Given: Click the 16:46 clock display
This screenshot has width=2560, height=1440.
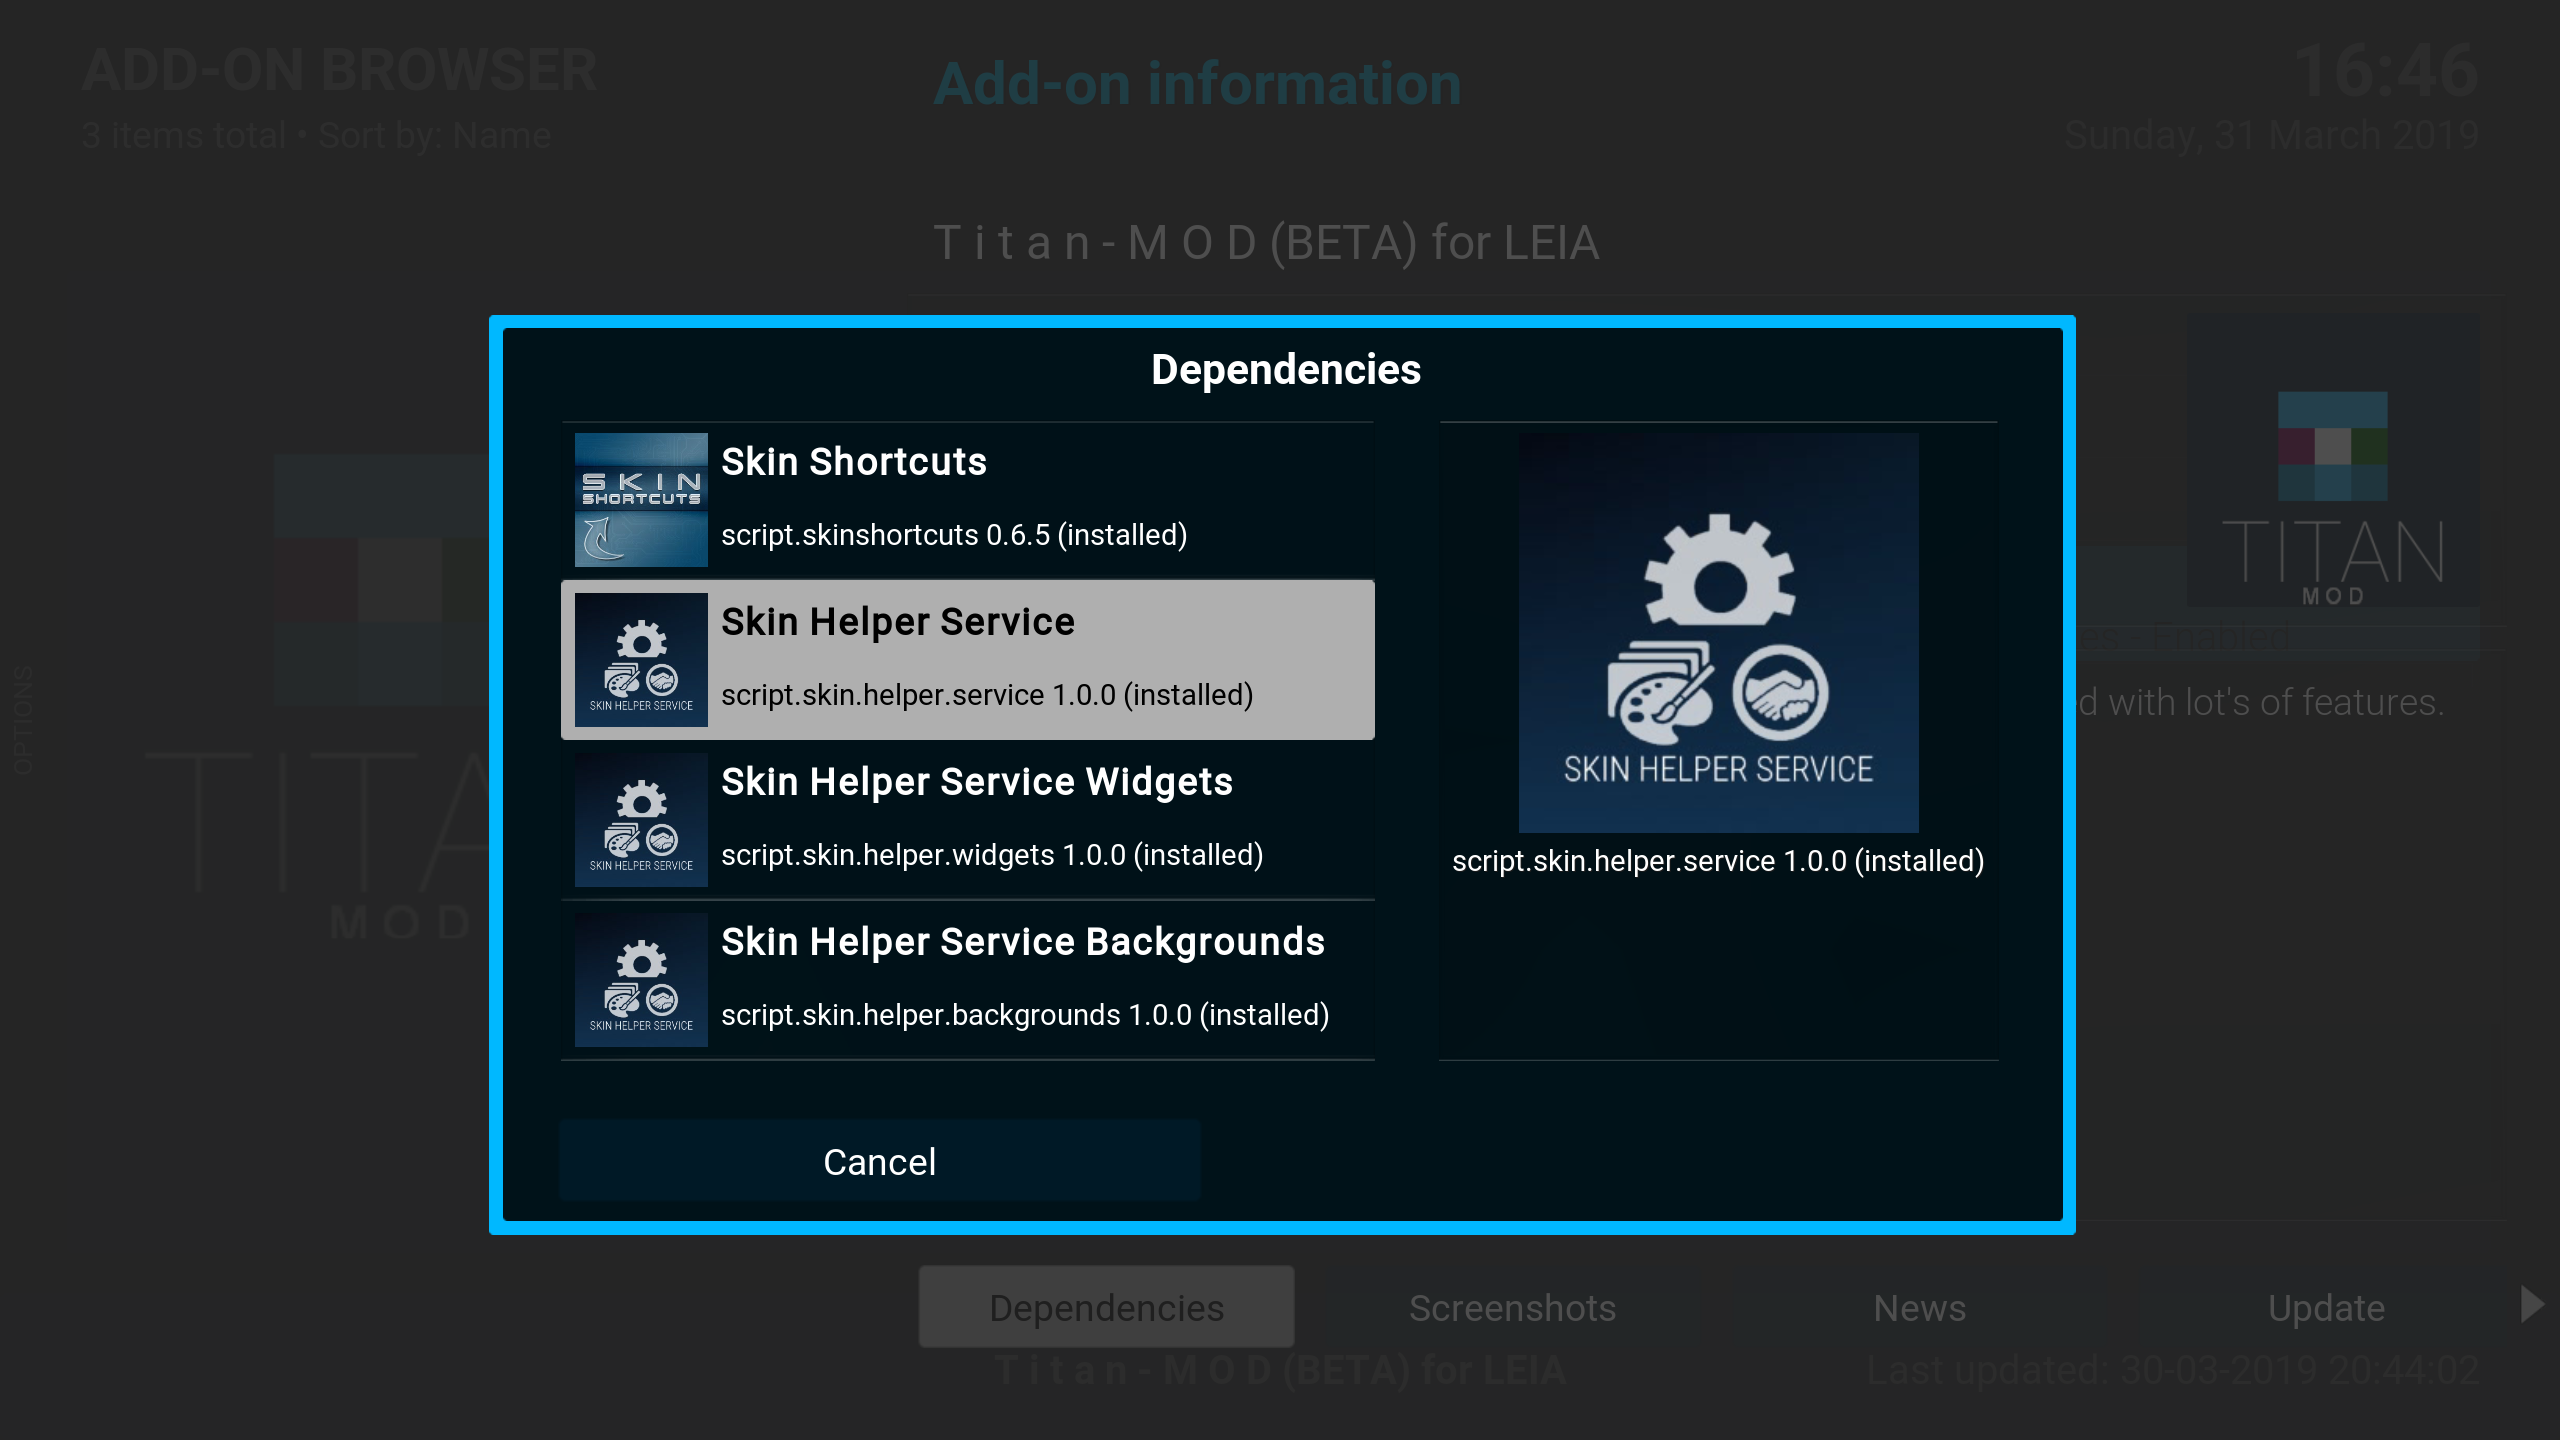Looking at the screenshot, I should pyautogui.click(x=2386, y=71).
